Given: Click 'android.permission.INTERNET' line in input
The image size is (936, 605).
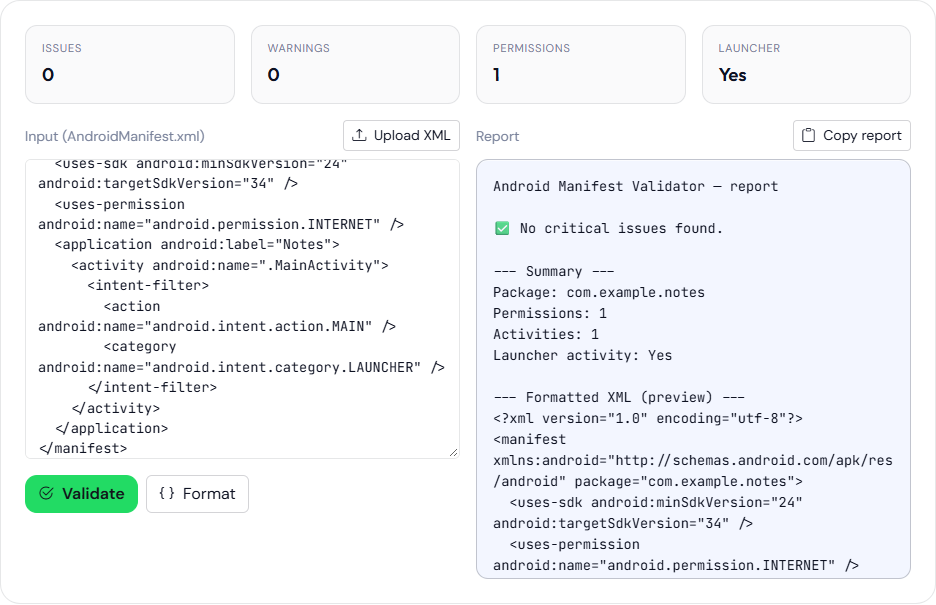Looking at the screenshot, I should [221, 224].
